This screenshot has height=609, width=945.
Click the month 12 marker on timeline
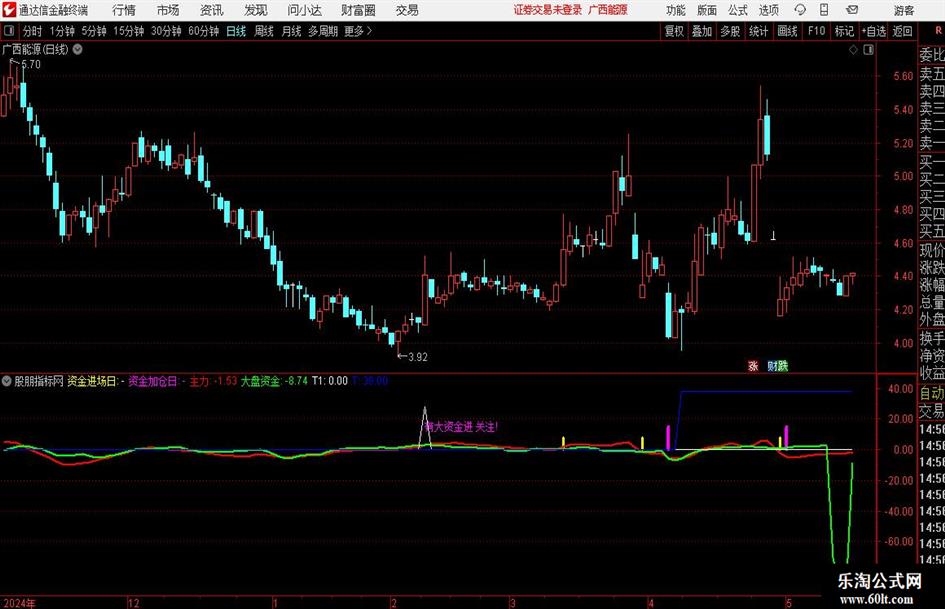click(133, 603)
